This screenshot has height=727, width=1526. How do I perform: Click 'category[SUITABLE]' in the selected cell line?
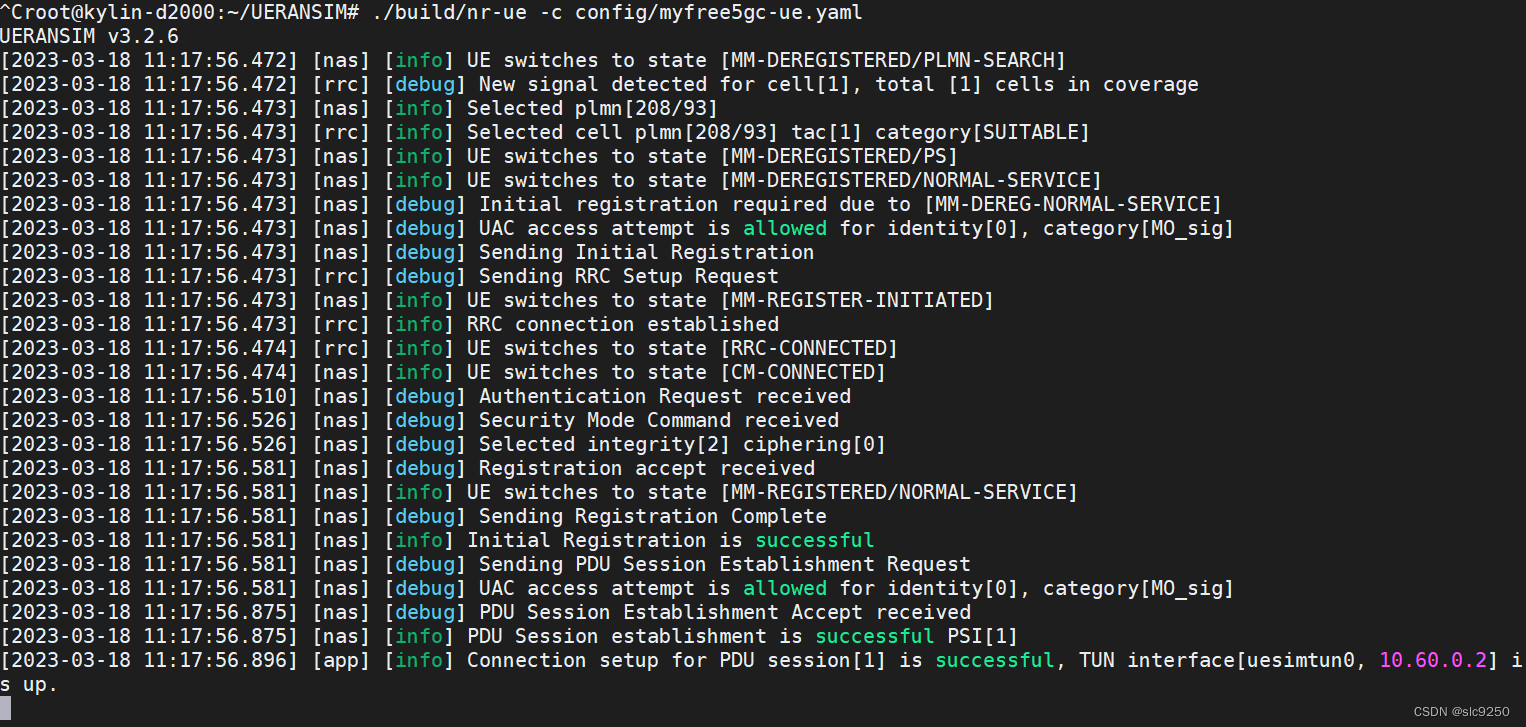(982, 132)
